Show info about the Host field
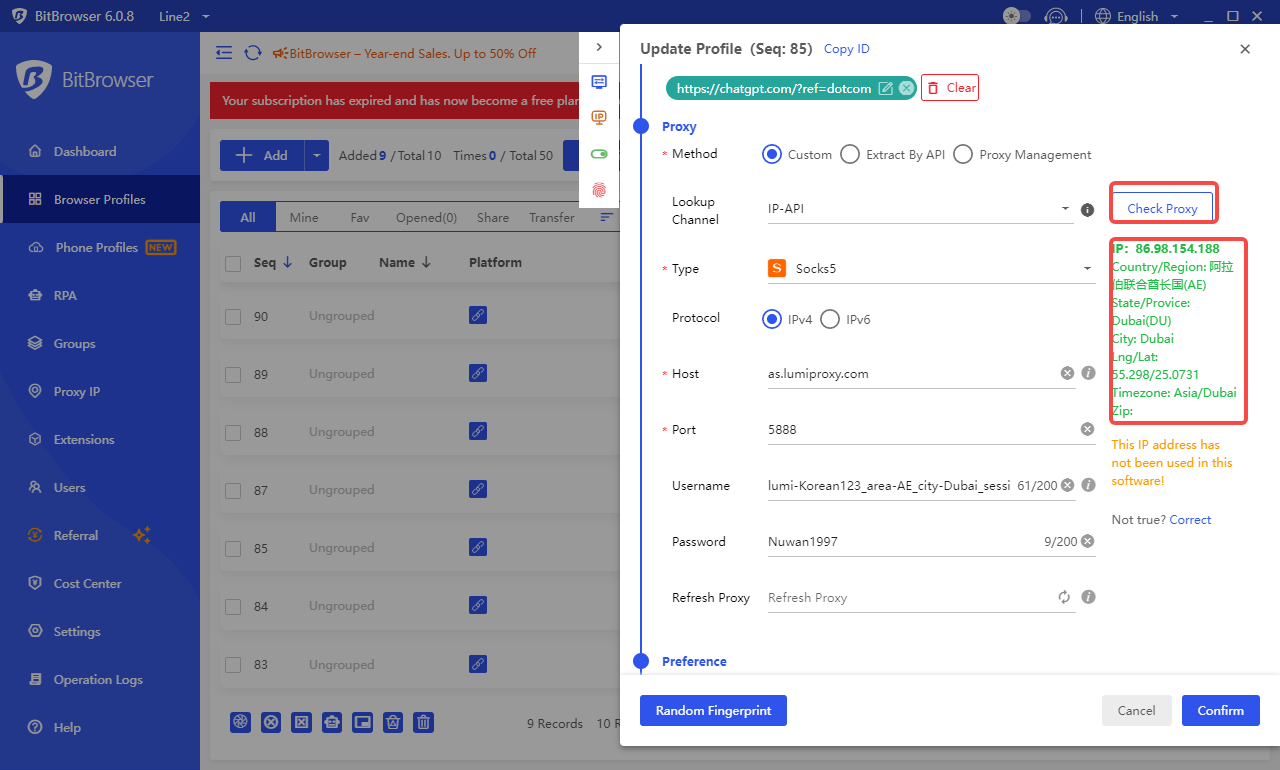Image resolution: width=1280 pixels, height=770 pixels. [1089, 373]
